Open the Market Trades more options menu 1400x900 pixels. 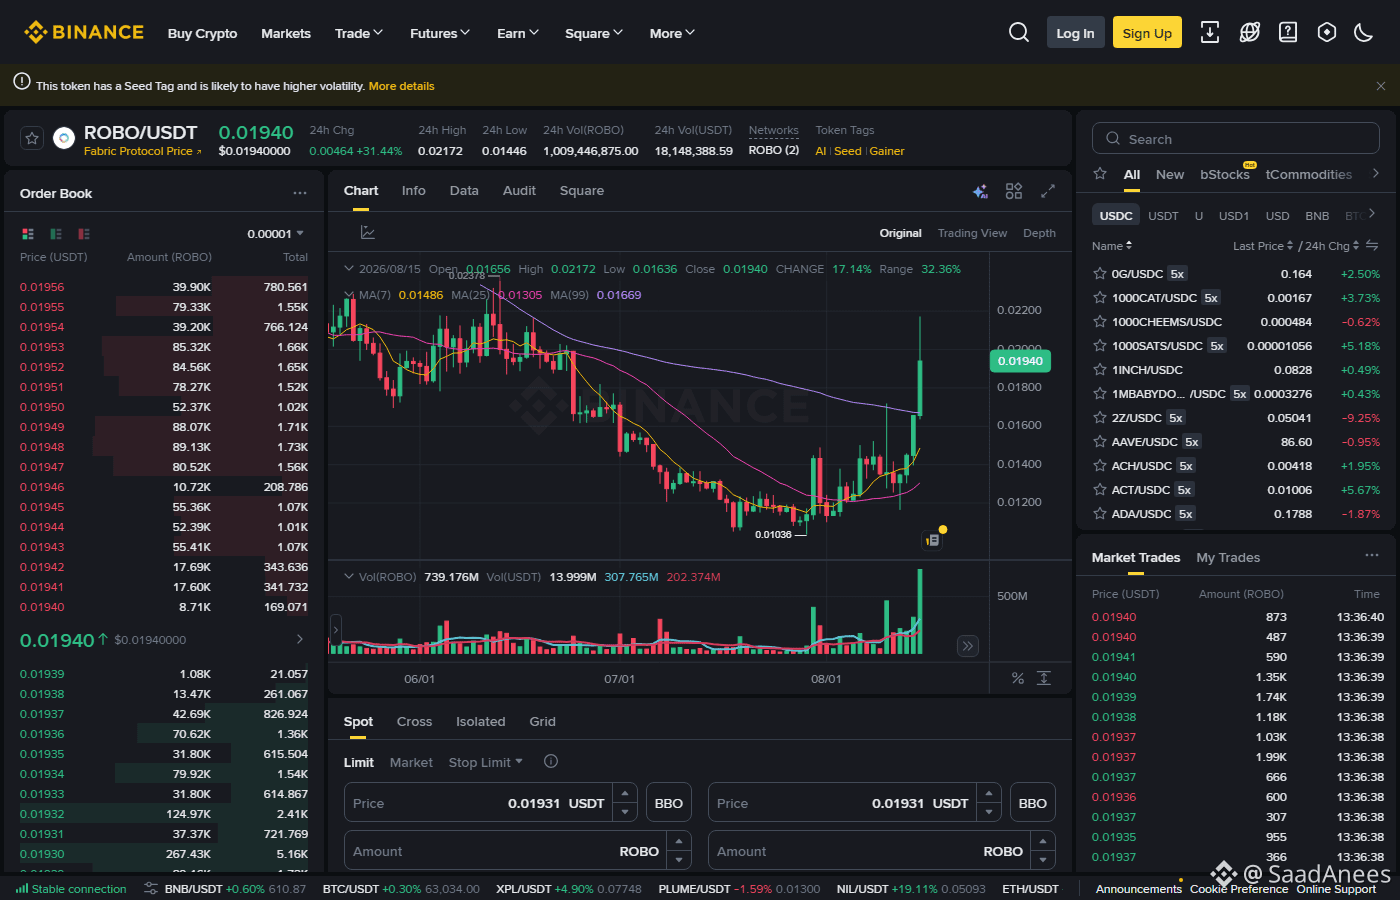[x=1372, y=556]
